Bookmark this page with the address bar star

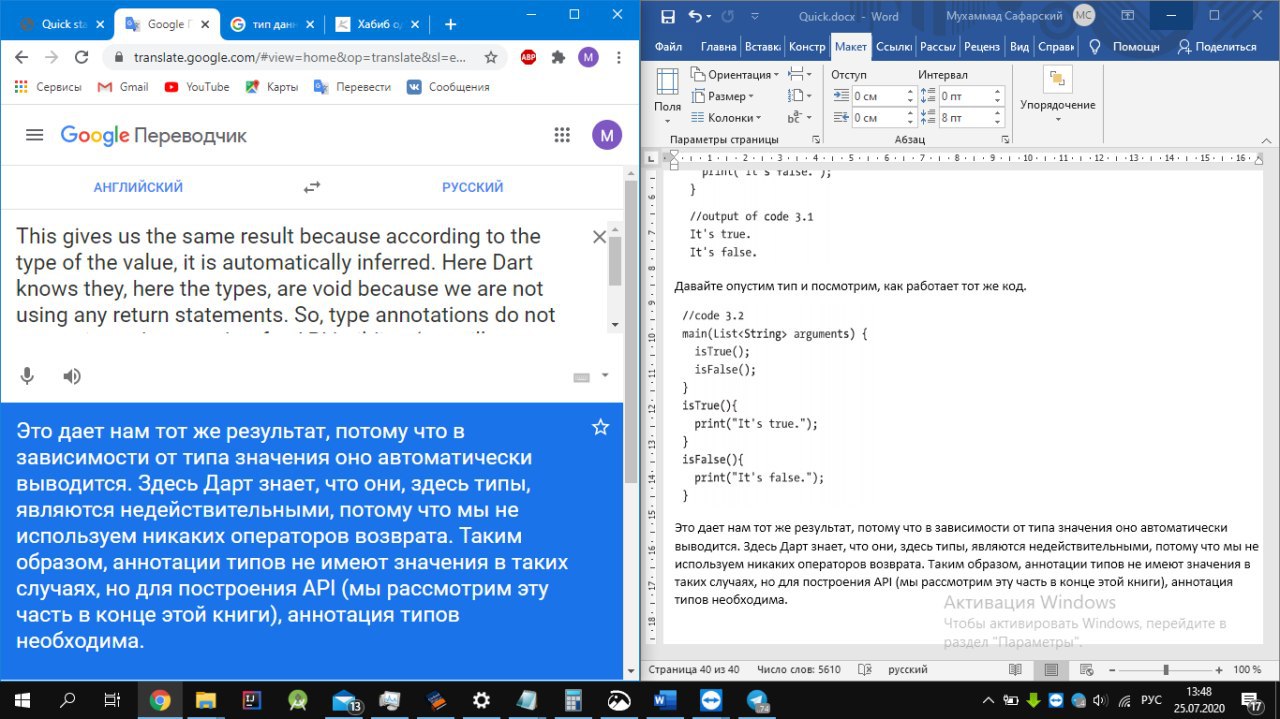pyautogui.click(x=491, y=57)
